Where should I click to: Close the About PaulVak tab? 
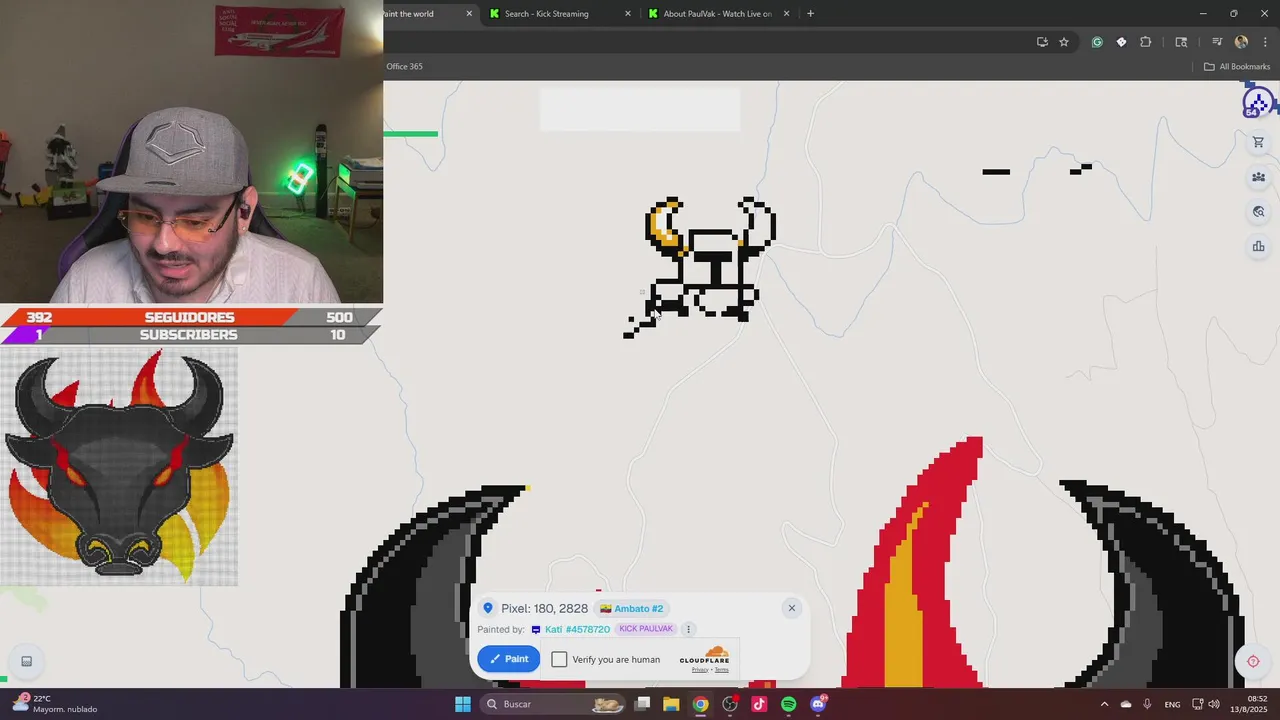pyautogui.click(x=786, y=14)
